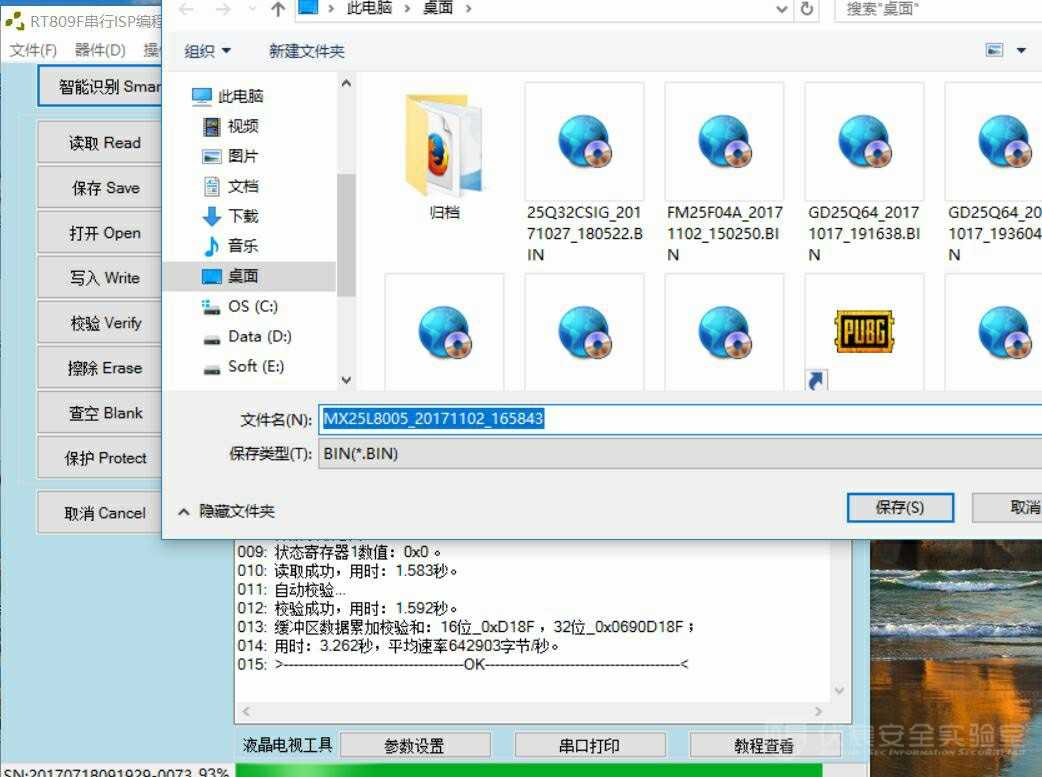Click the 搜索"桌面" search box

tap(938, 9)
